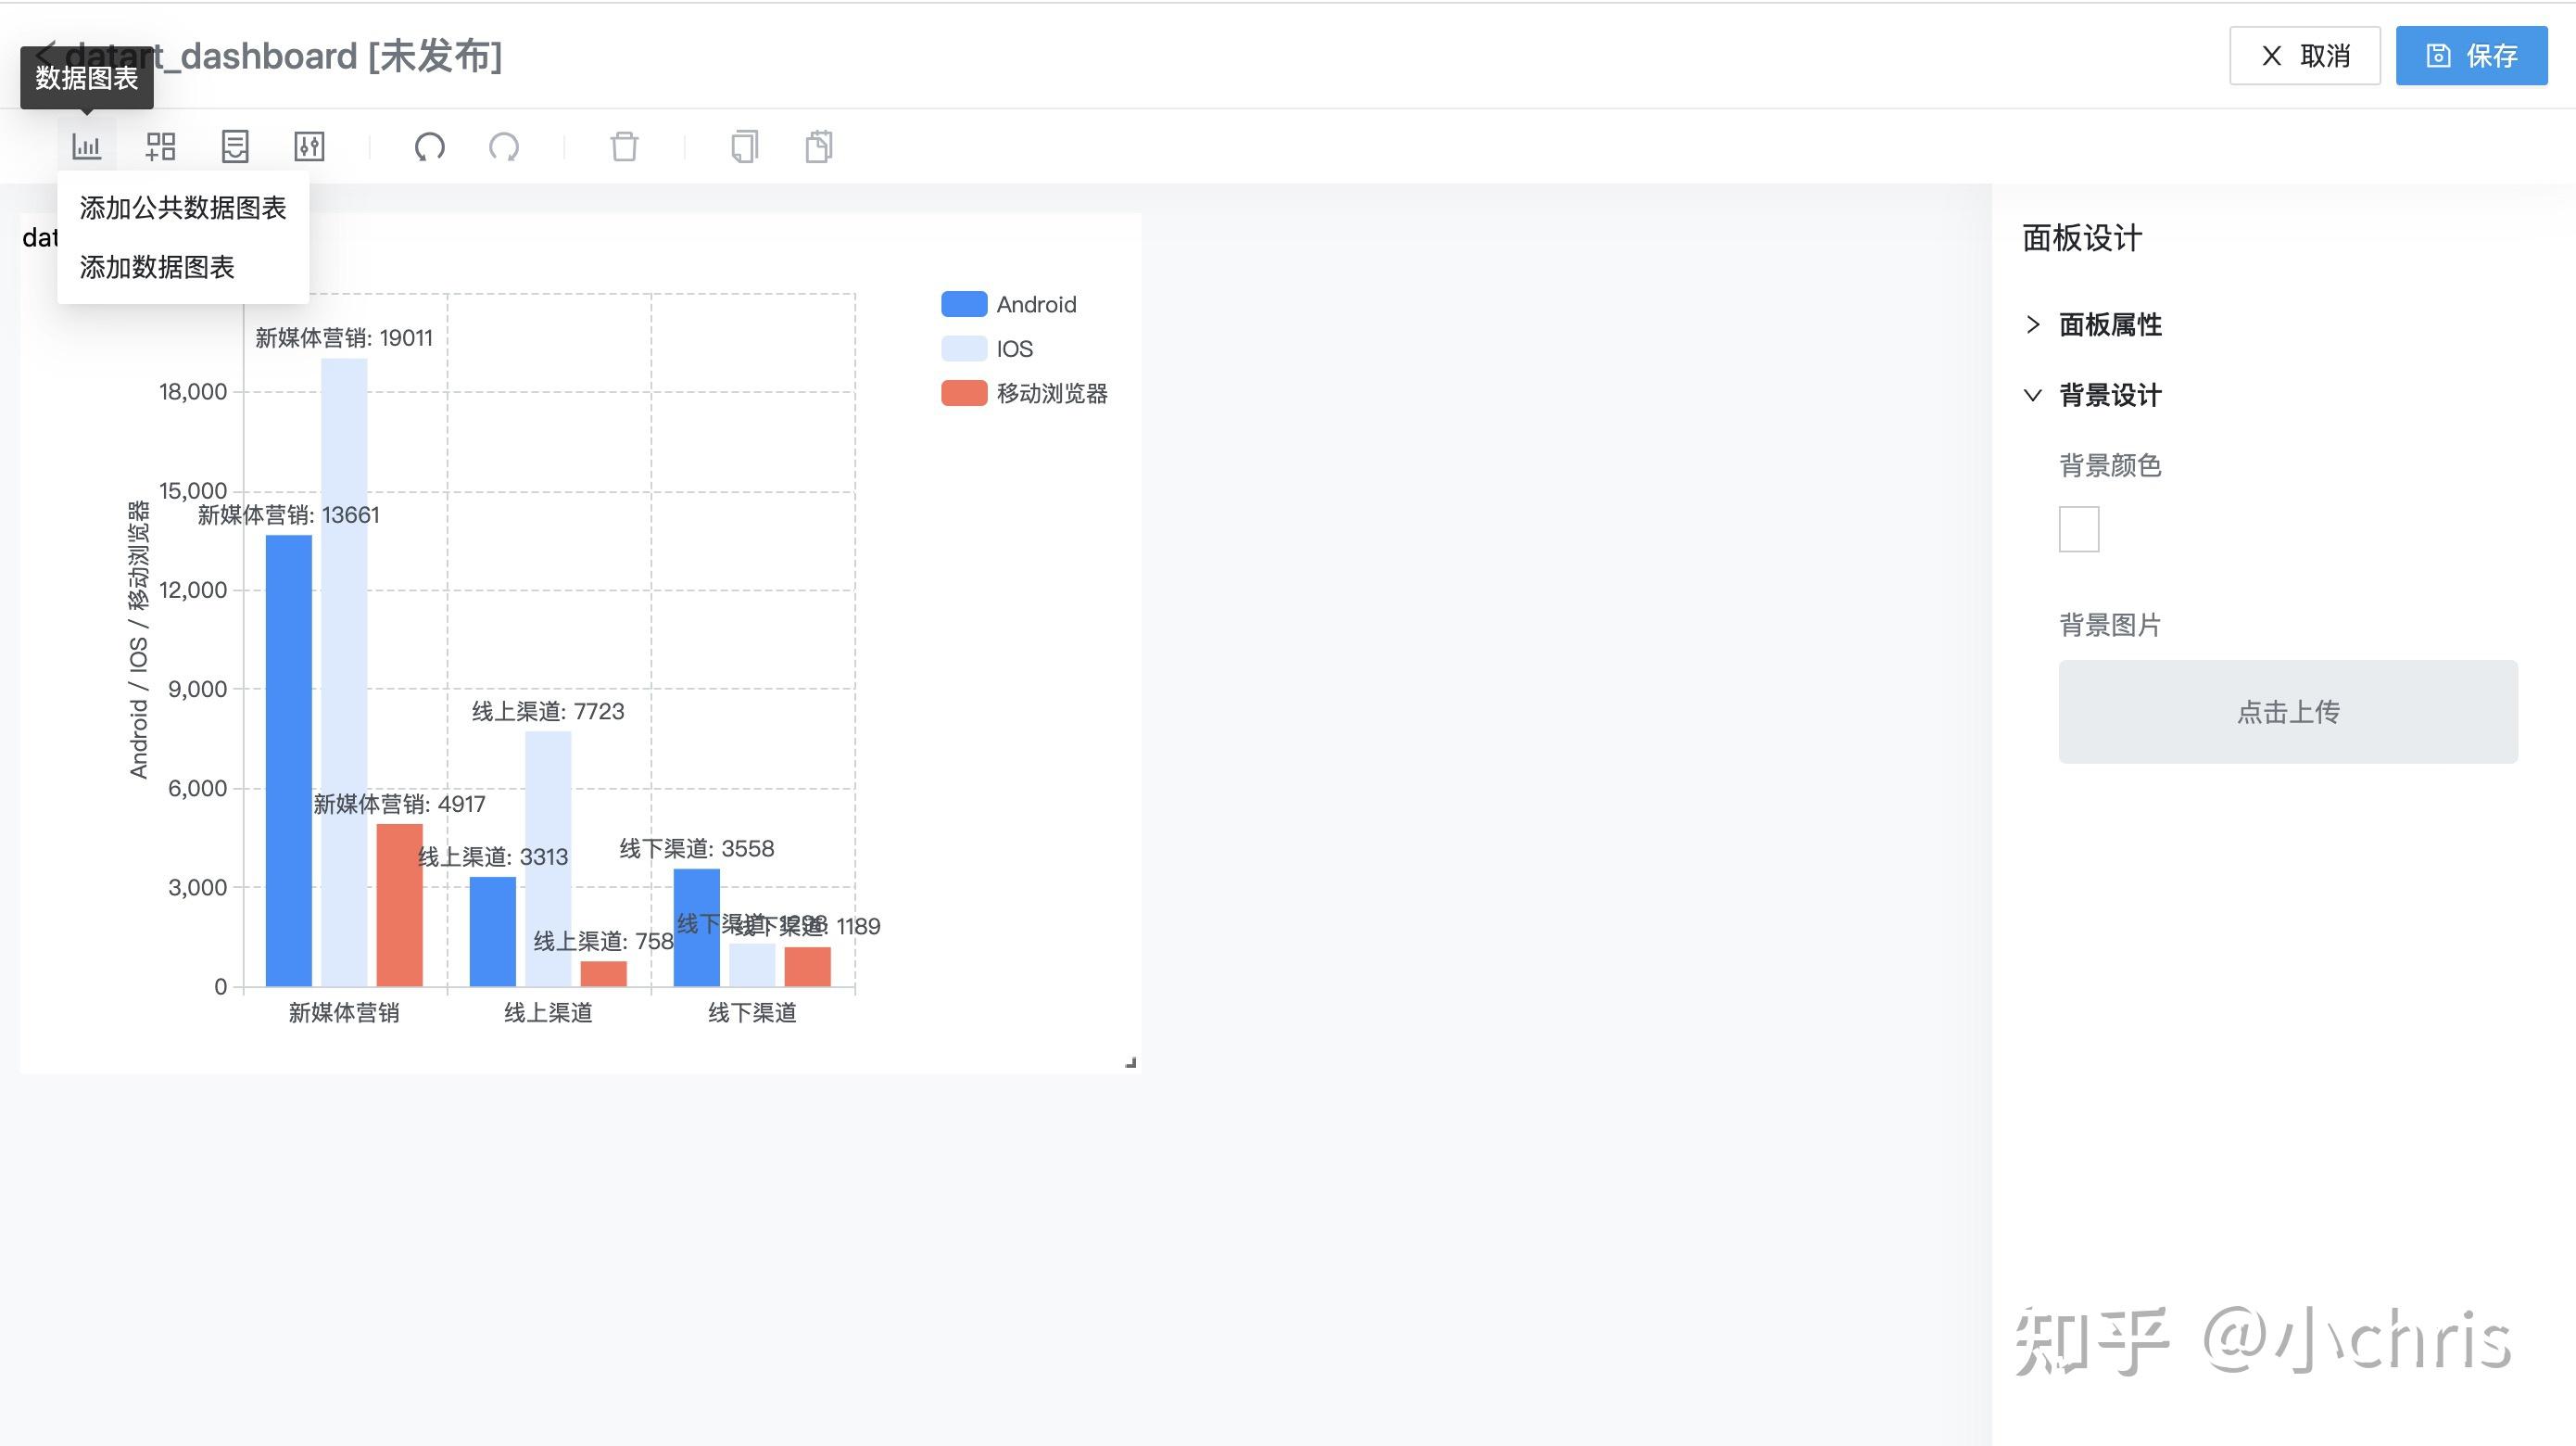Click the paste clipboard icon
This screenshot has height=1446, width=2576.
(x=819, y=147)
